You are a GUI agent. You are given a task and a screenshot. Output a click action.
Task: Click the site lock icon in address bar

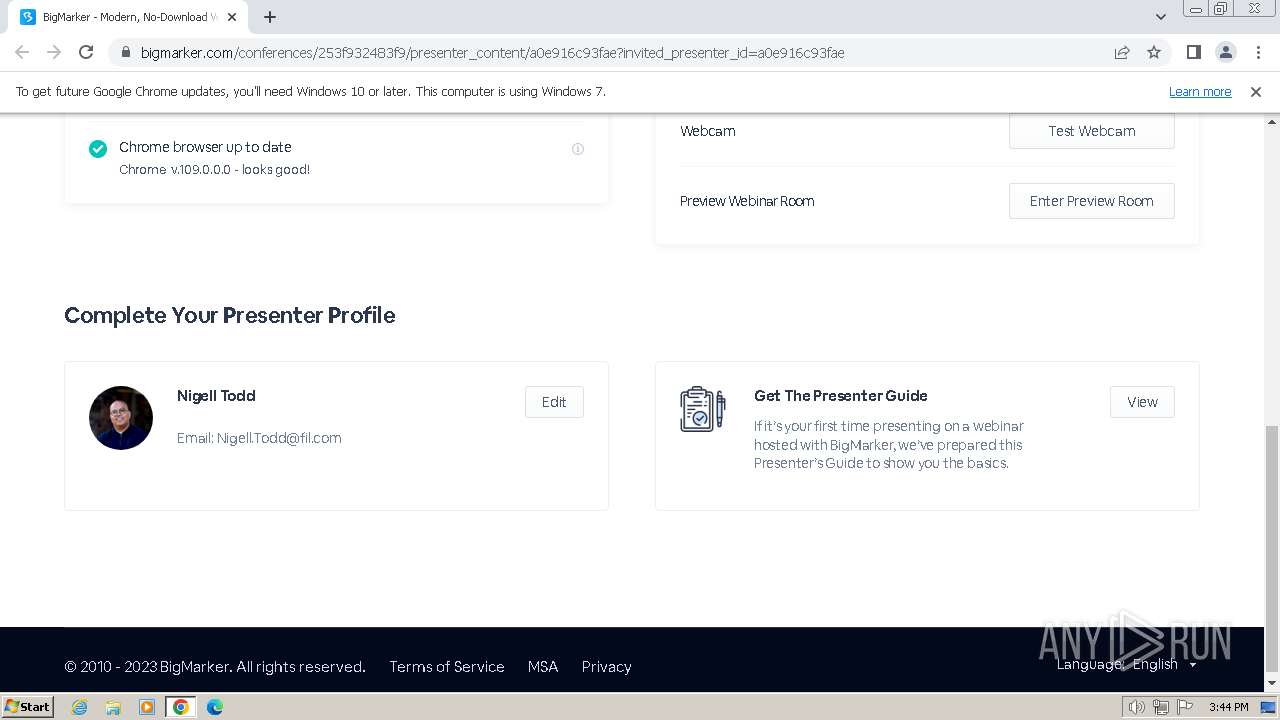(x=126, y=52)
